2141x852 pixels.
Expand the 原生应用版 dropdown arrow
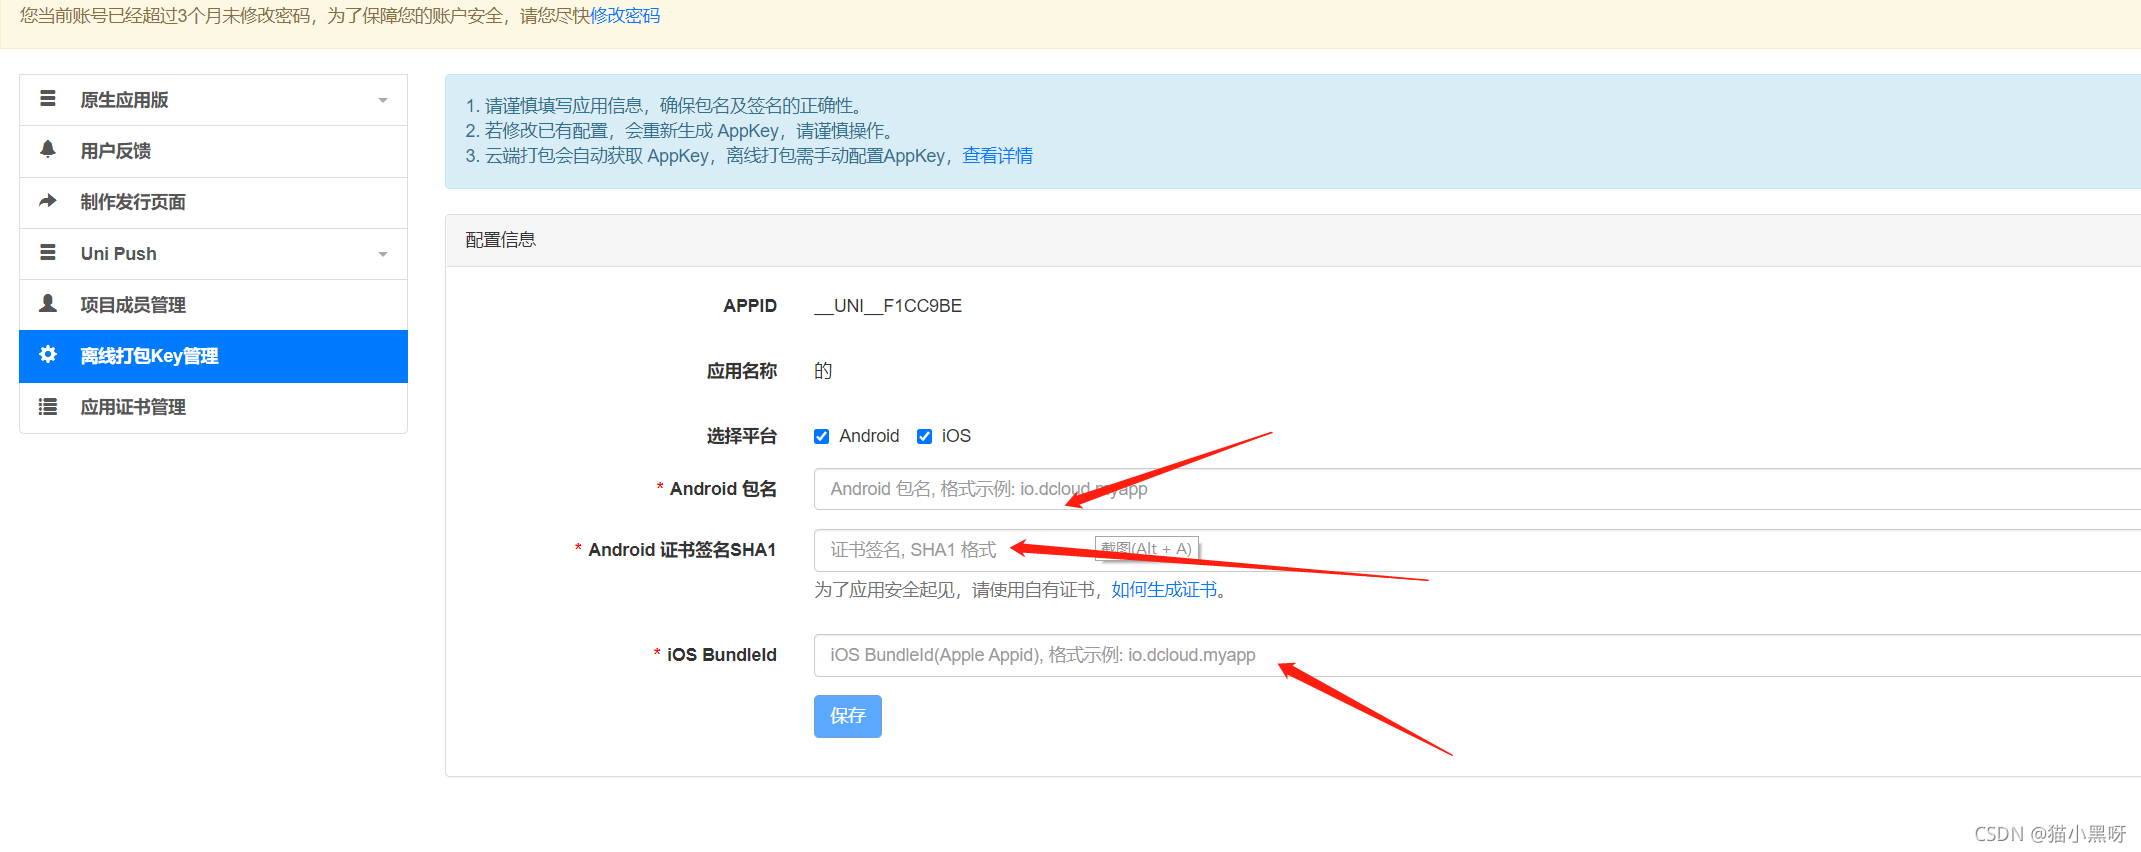[382, 101]
